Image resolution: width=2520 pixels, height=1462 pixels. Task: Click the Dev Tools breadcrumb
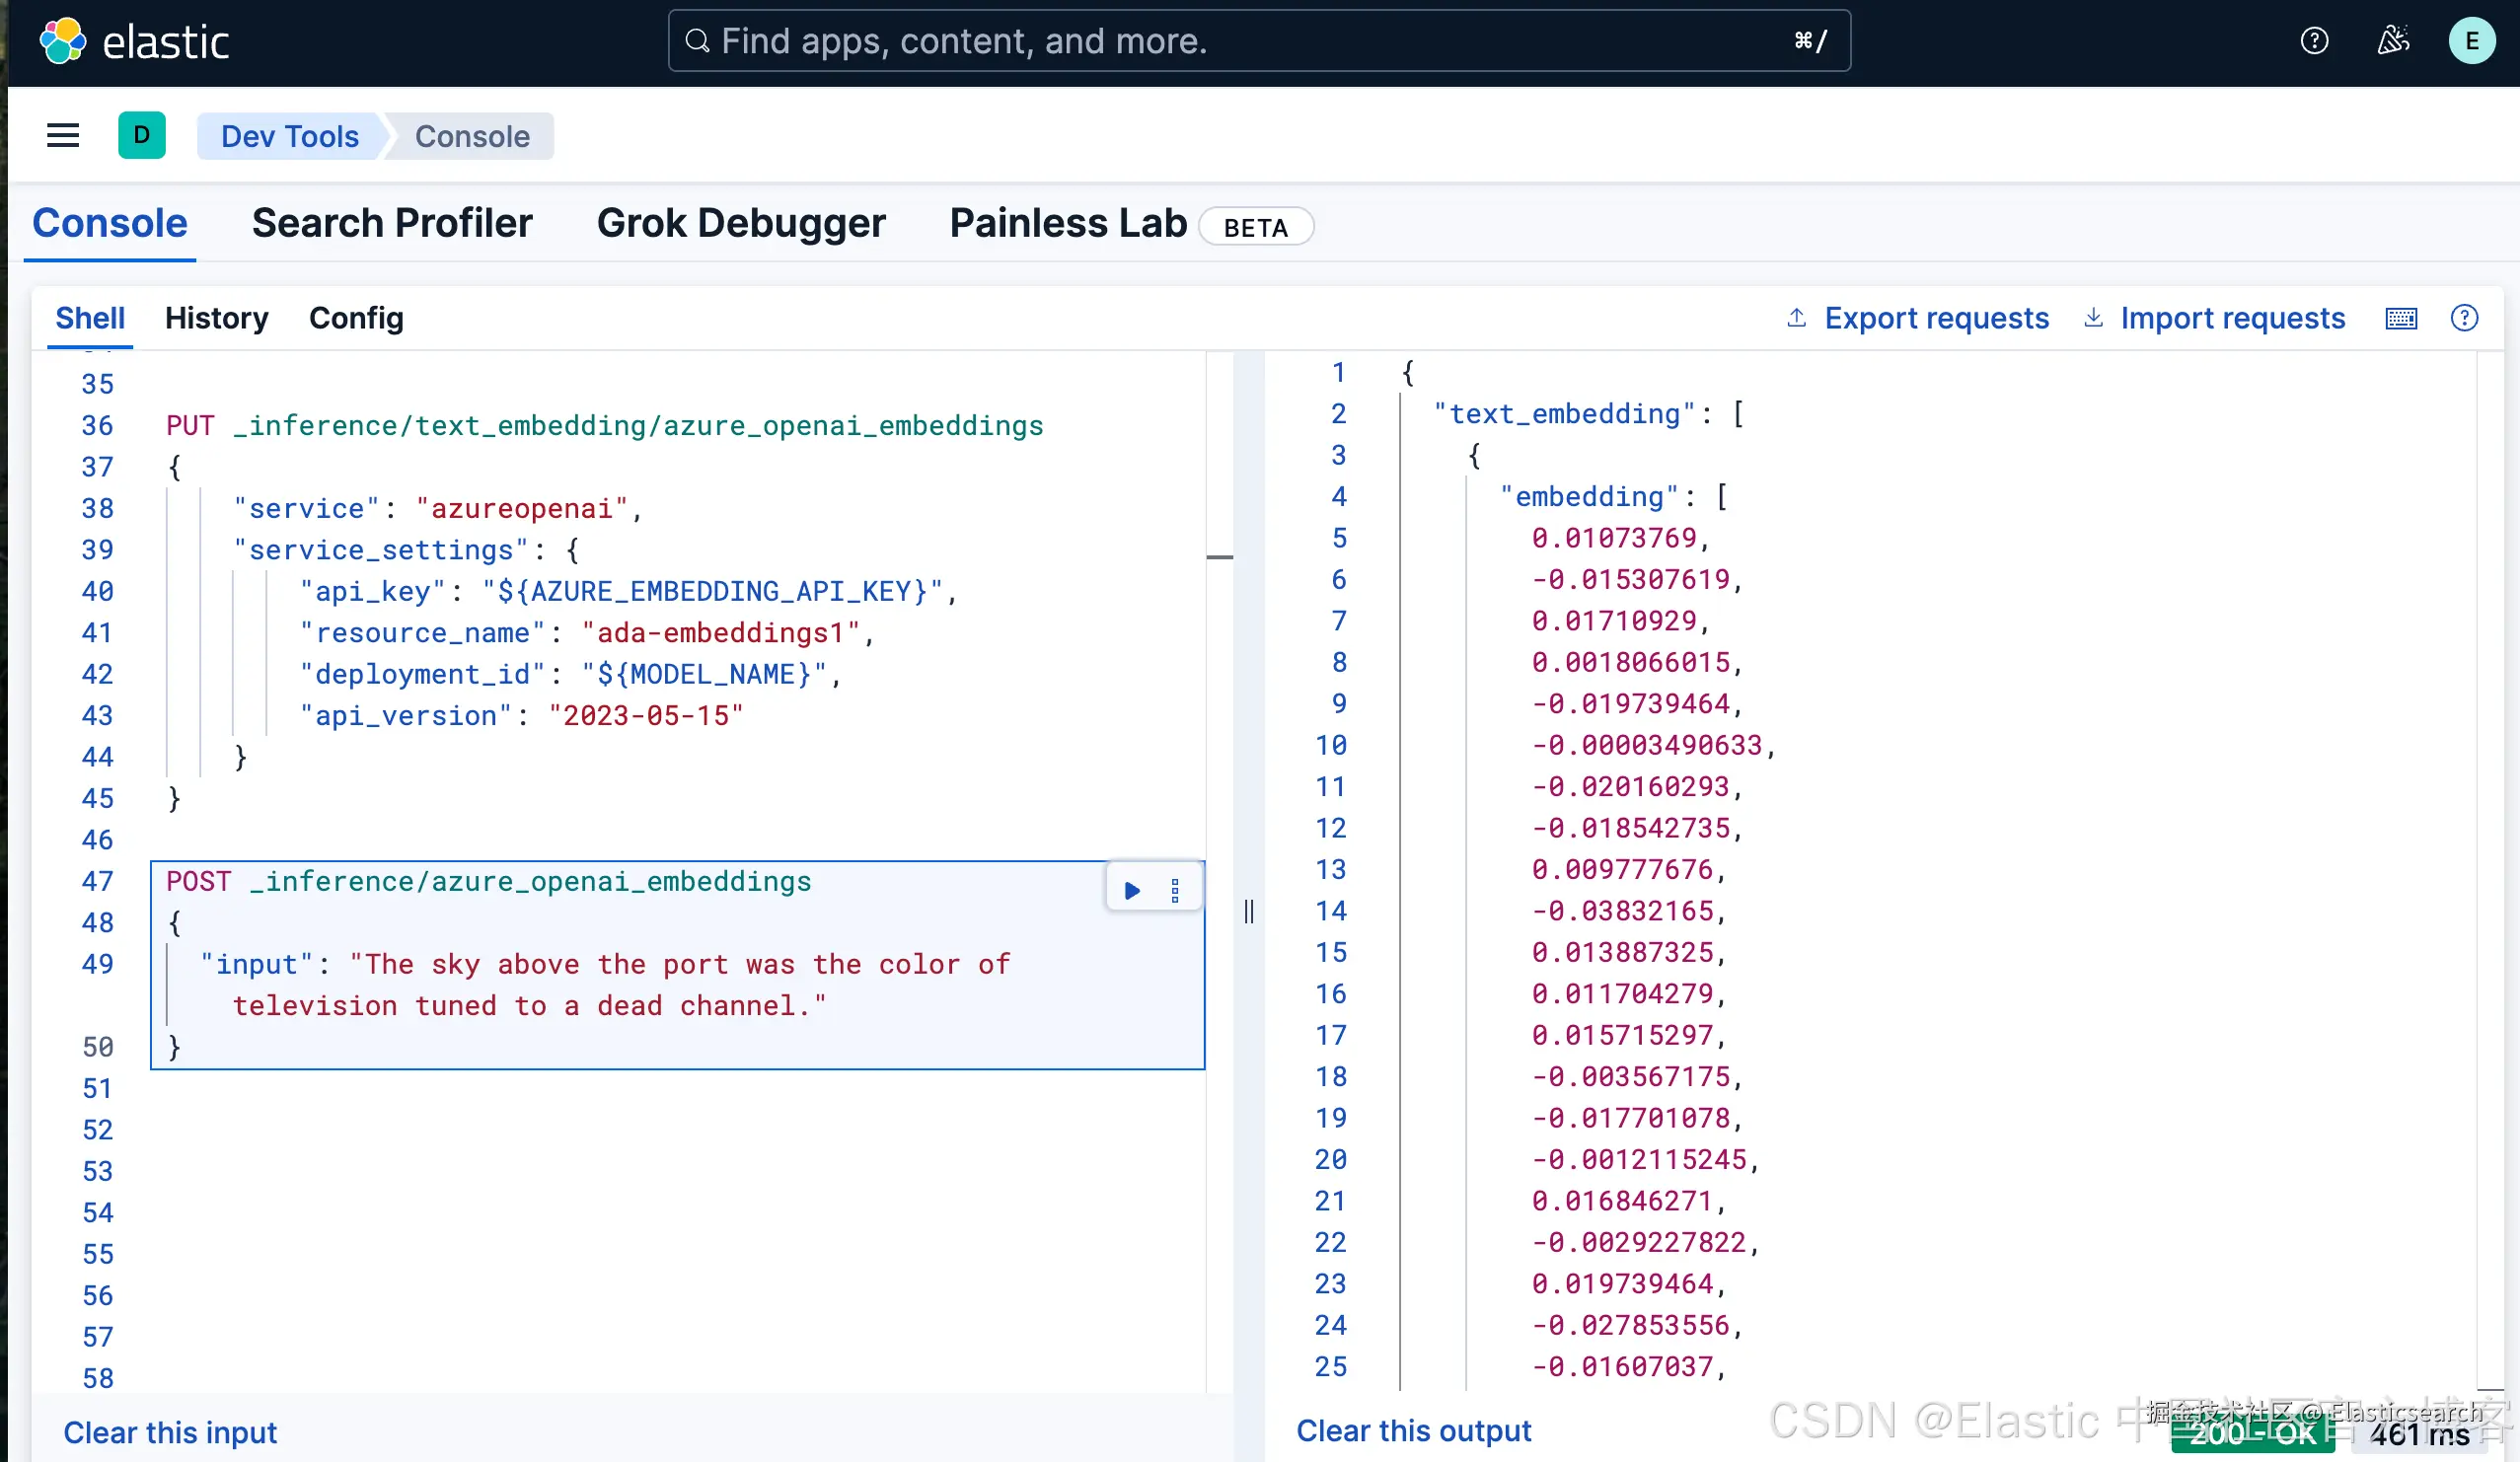point(289,136)
